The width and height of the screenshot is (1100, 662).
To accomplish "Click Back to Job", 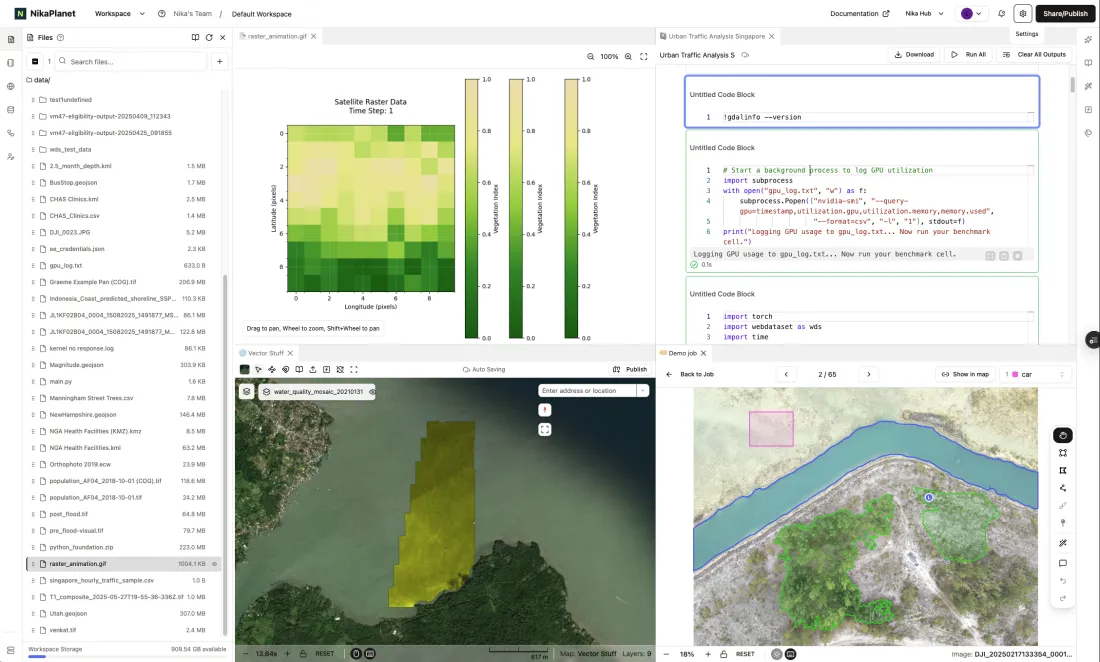I will [x=690, y=374].
